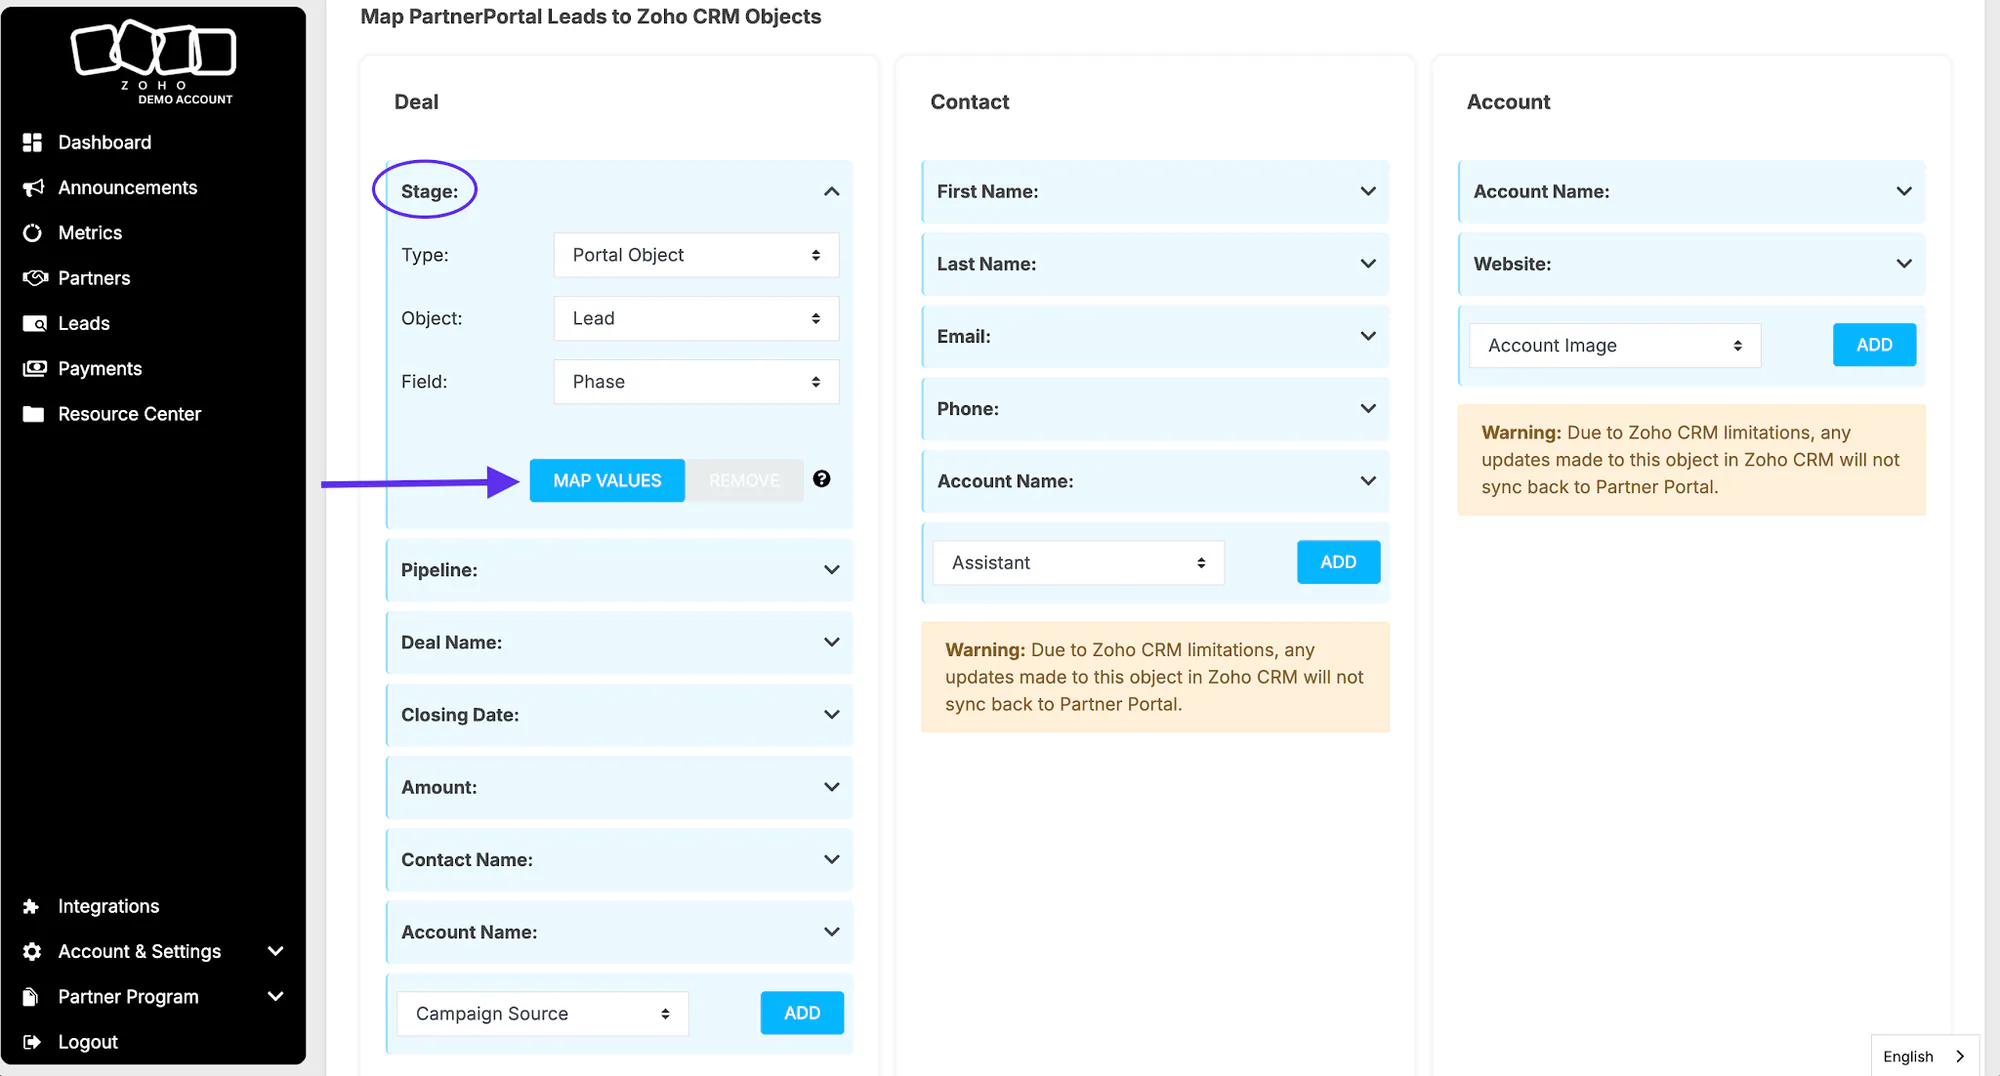Click the REMOVE button

pos(744,480)
